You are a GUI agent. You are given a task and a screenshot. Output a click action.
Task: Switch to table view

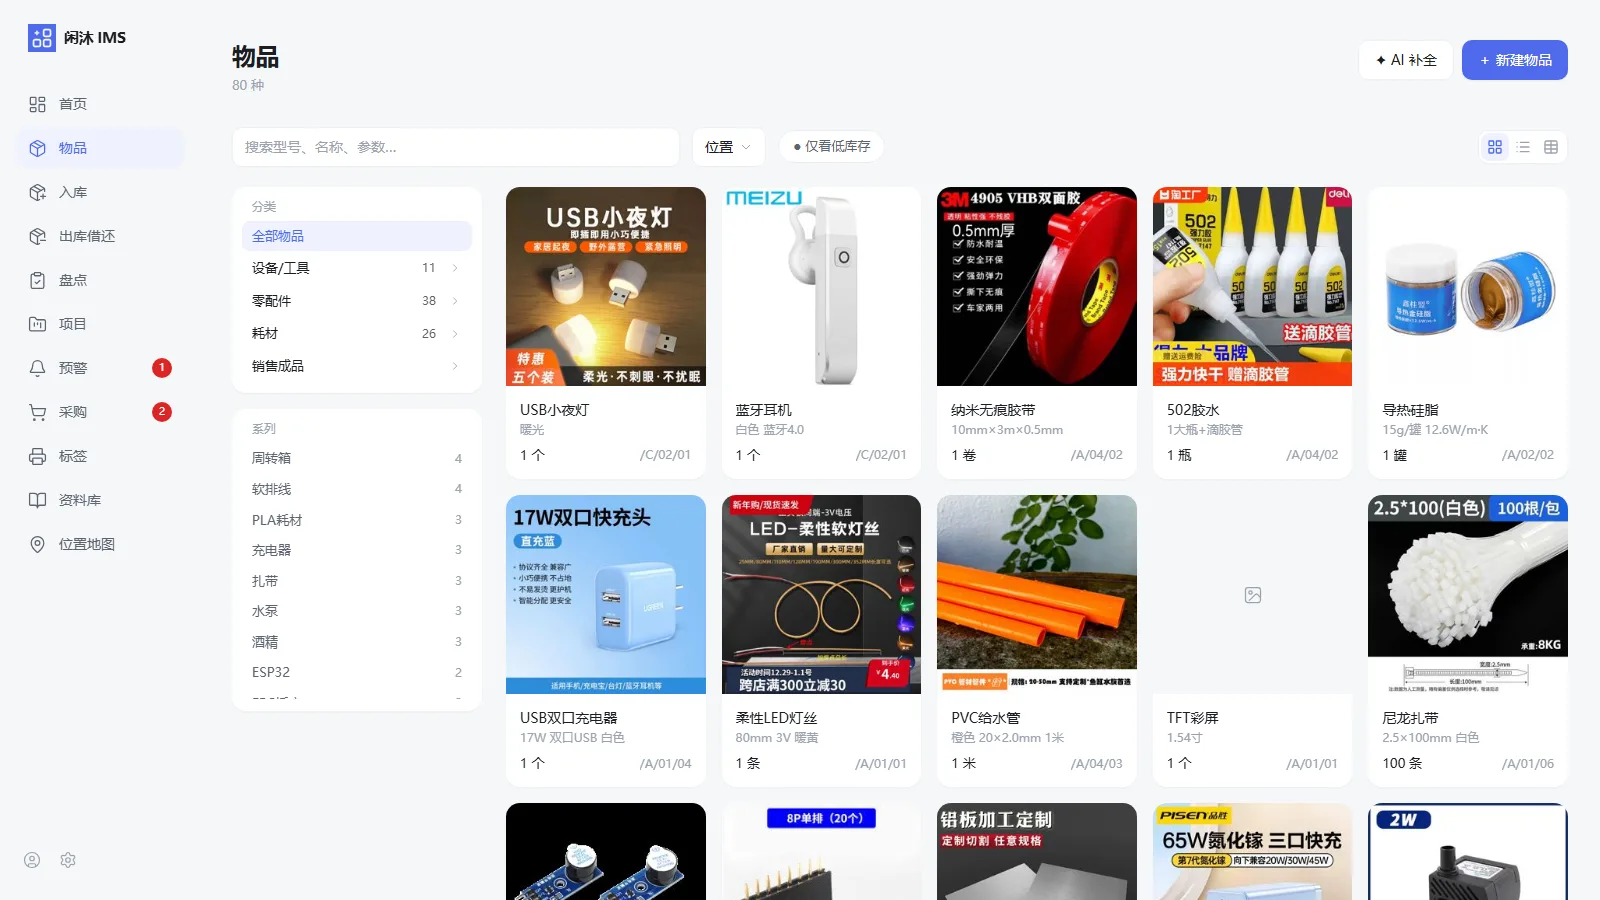(x=1551, y=147)
